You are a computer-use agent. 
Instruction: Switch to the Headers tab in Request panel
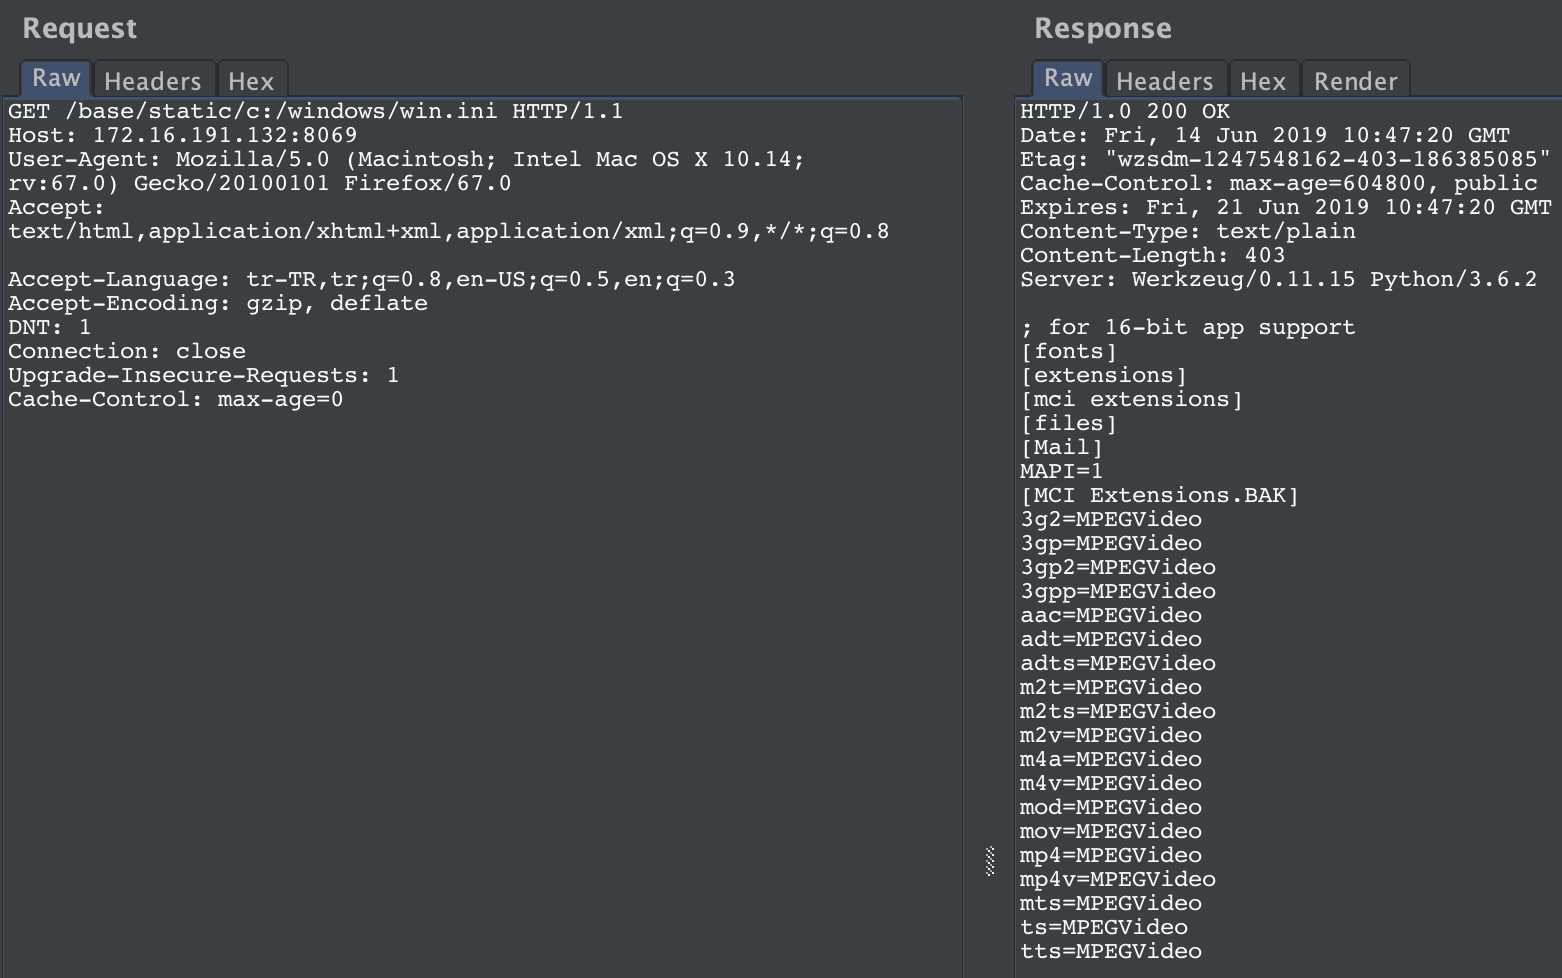point(153,80)
